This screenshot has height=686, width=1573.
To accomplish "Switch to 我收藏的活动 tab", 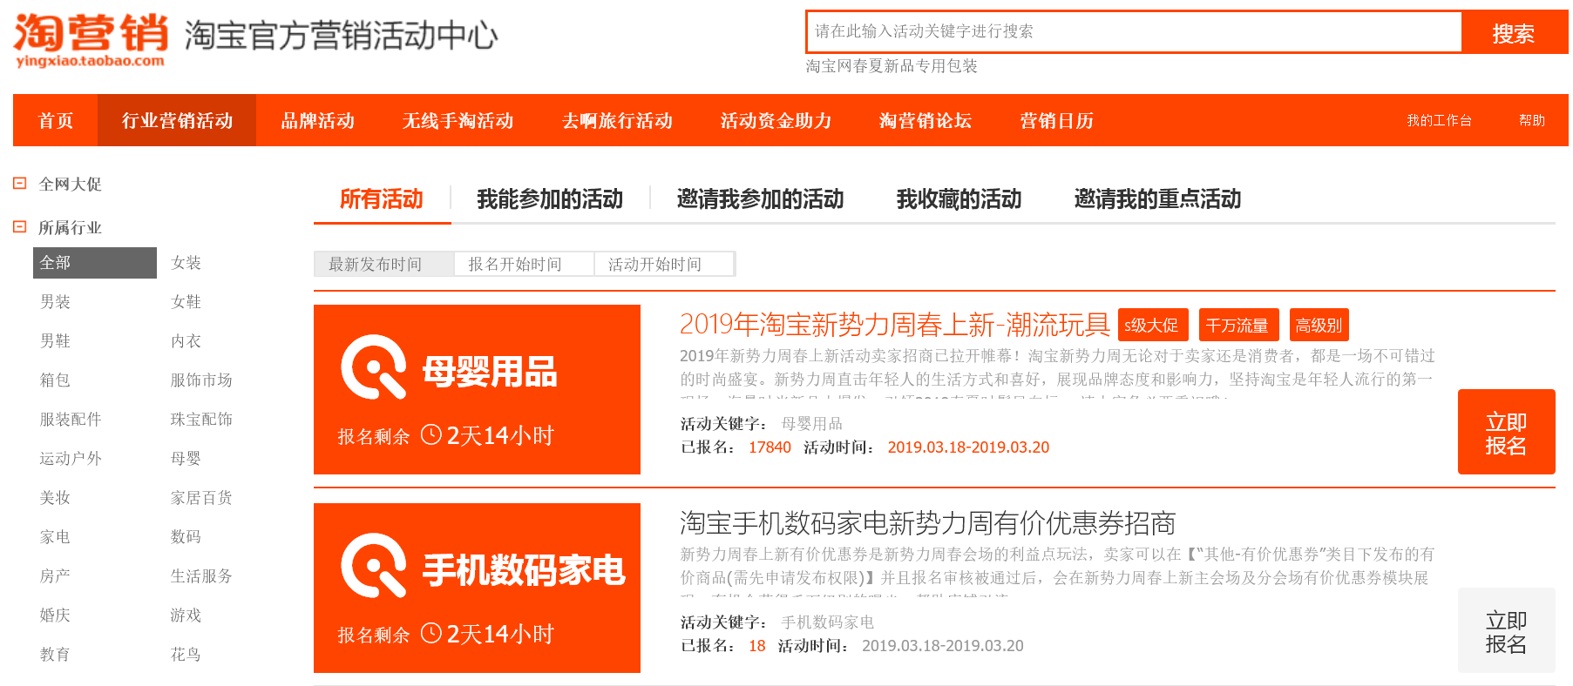I will click(x=959, y=199).
